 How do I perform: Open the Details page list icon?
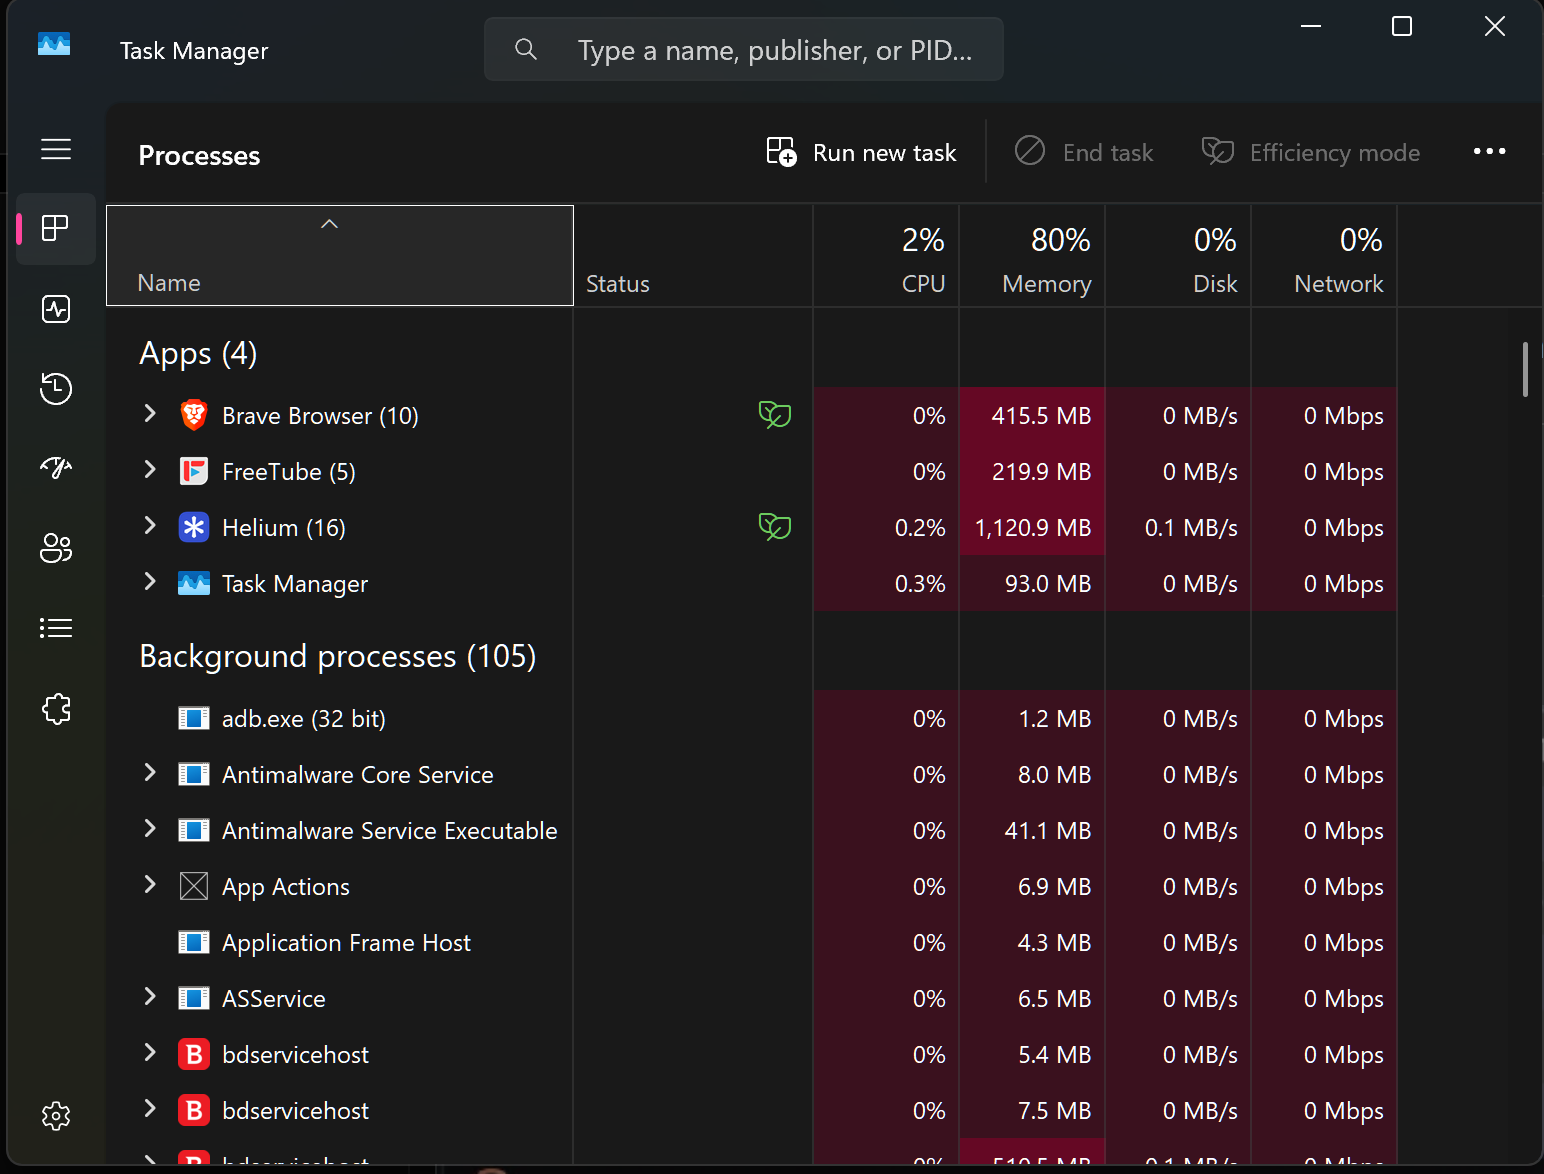[56, 628]
